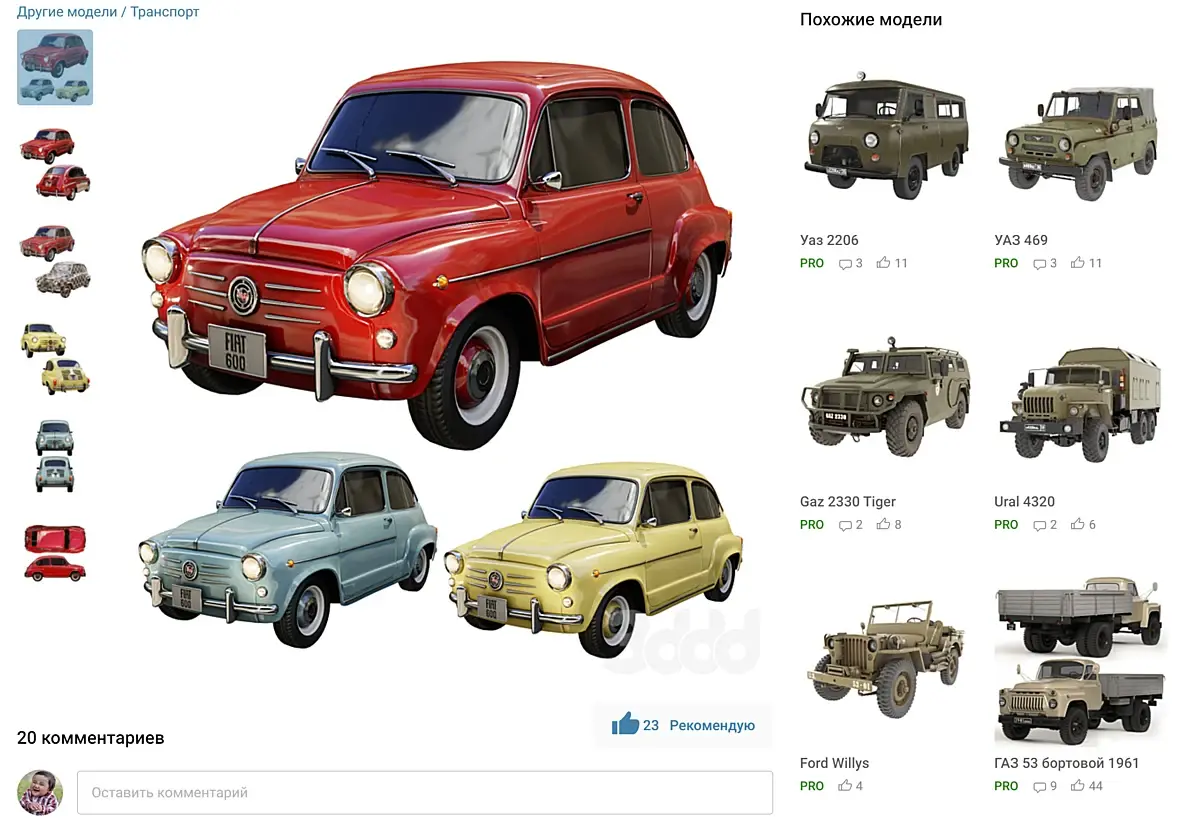The image size is (1180, 825).
Task: Click the like icon under УАЗ 469
Action: point(1078,263)
